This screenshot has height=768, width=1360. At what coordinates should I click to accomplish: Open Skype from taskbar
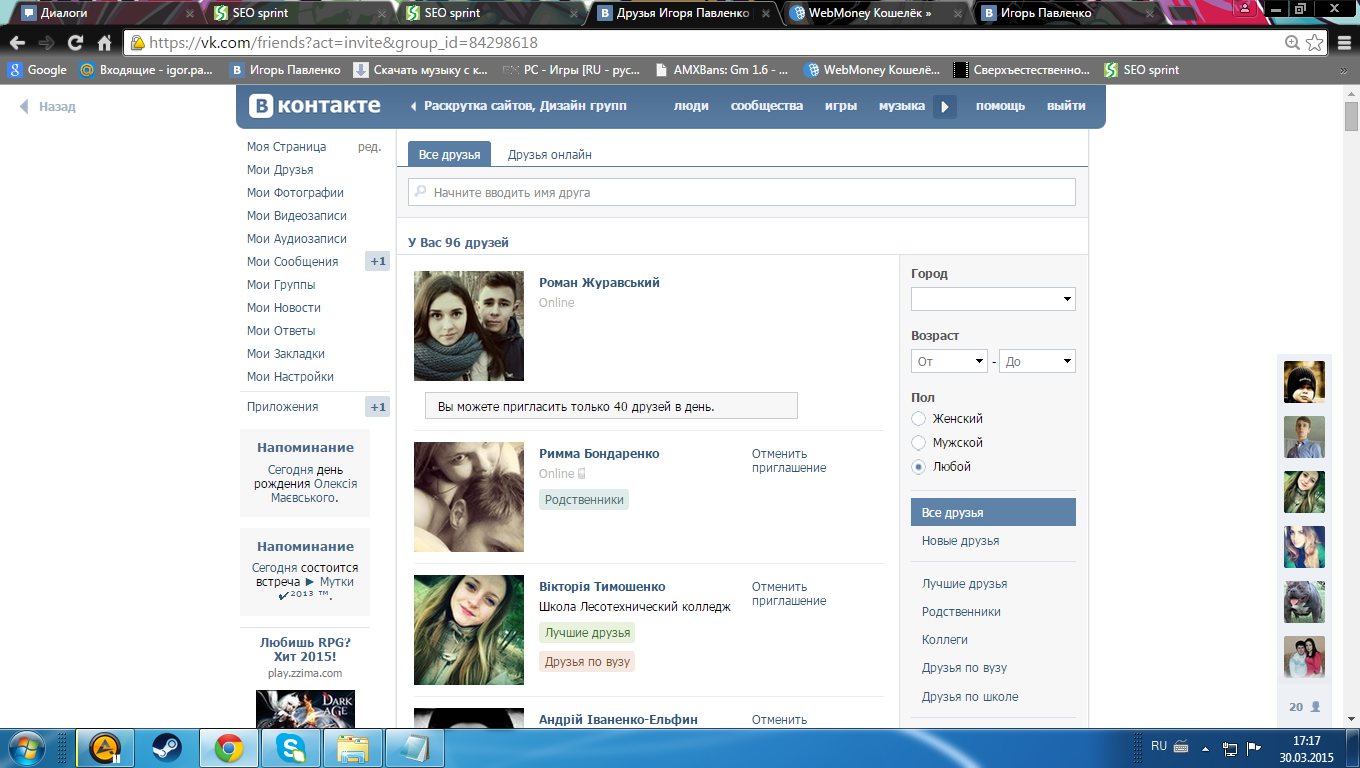point(290,747)
